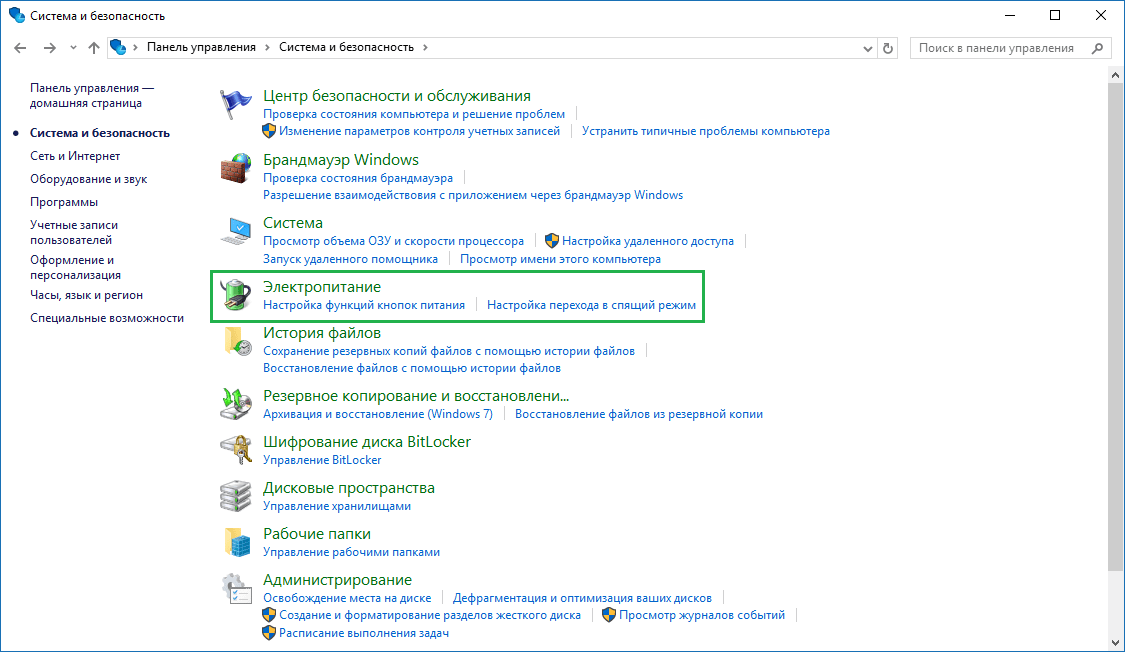The image size is (1125, 652).
Task: Expand the address bar history dropdown
Action: point(867,48)
